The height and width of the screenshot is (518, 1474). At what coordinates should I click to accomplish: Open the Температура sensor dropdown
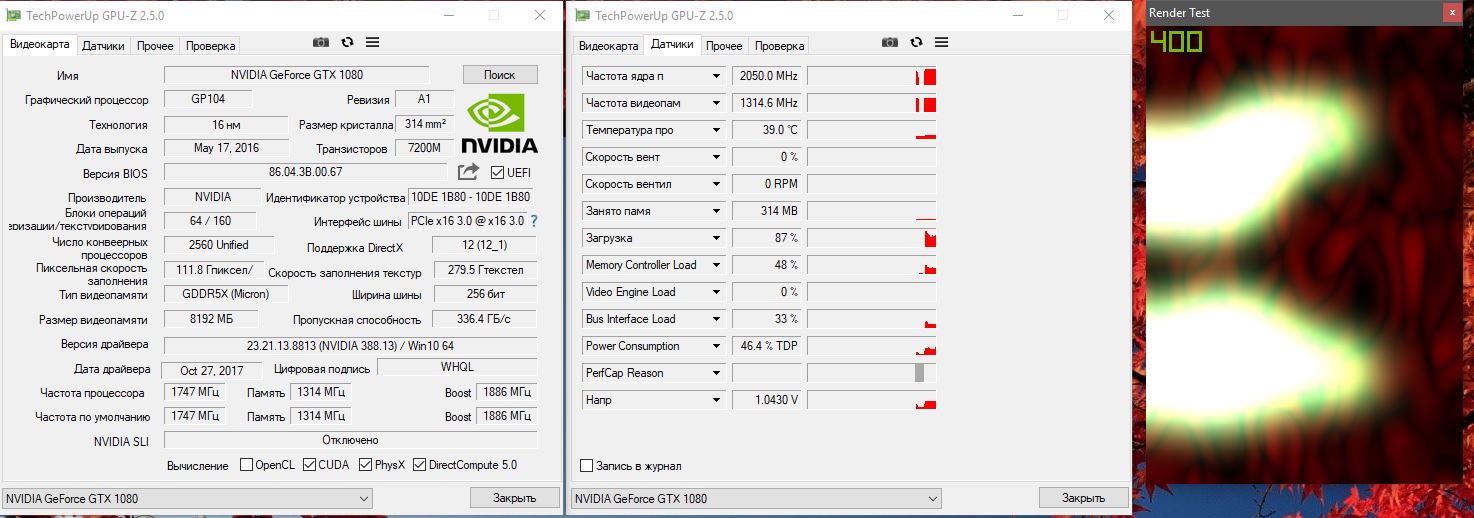[x=716, y=130]
